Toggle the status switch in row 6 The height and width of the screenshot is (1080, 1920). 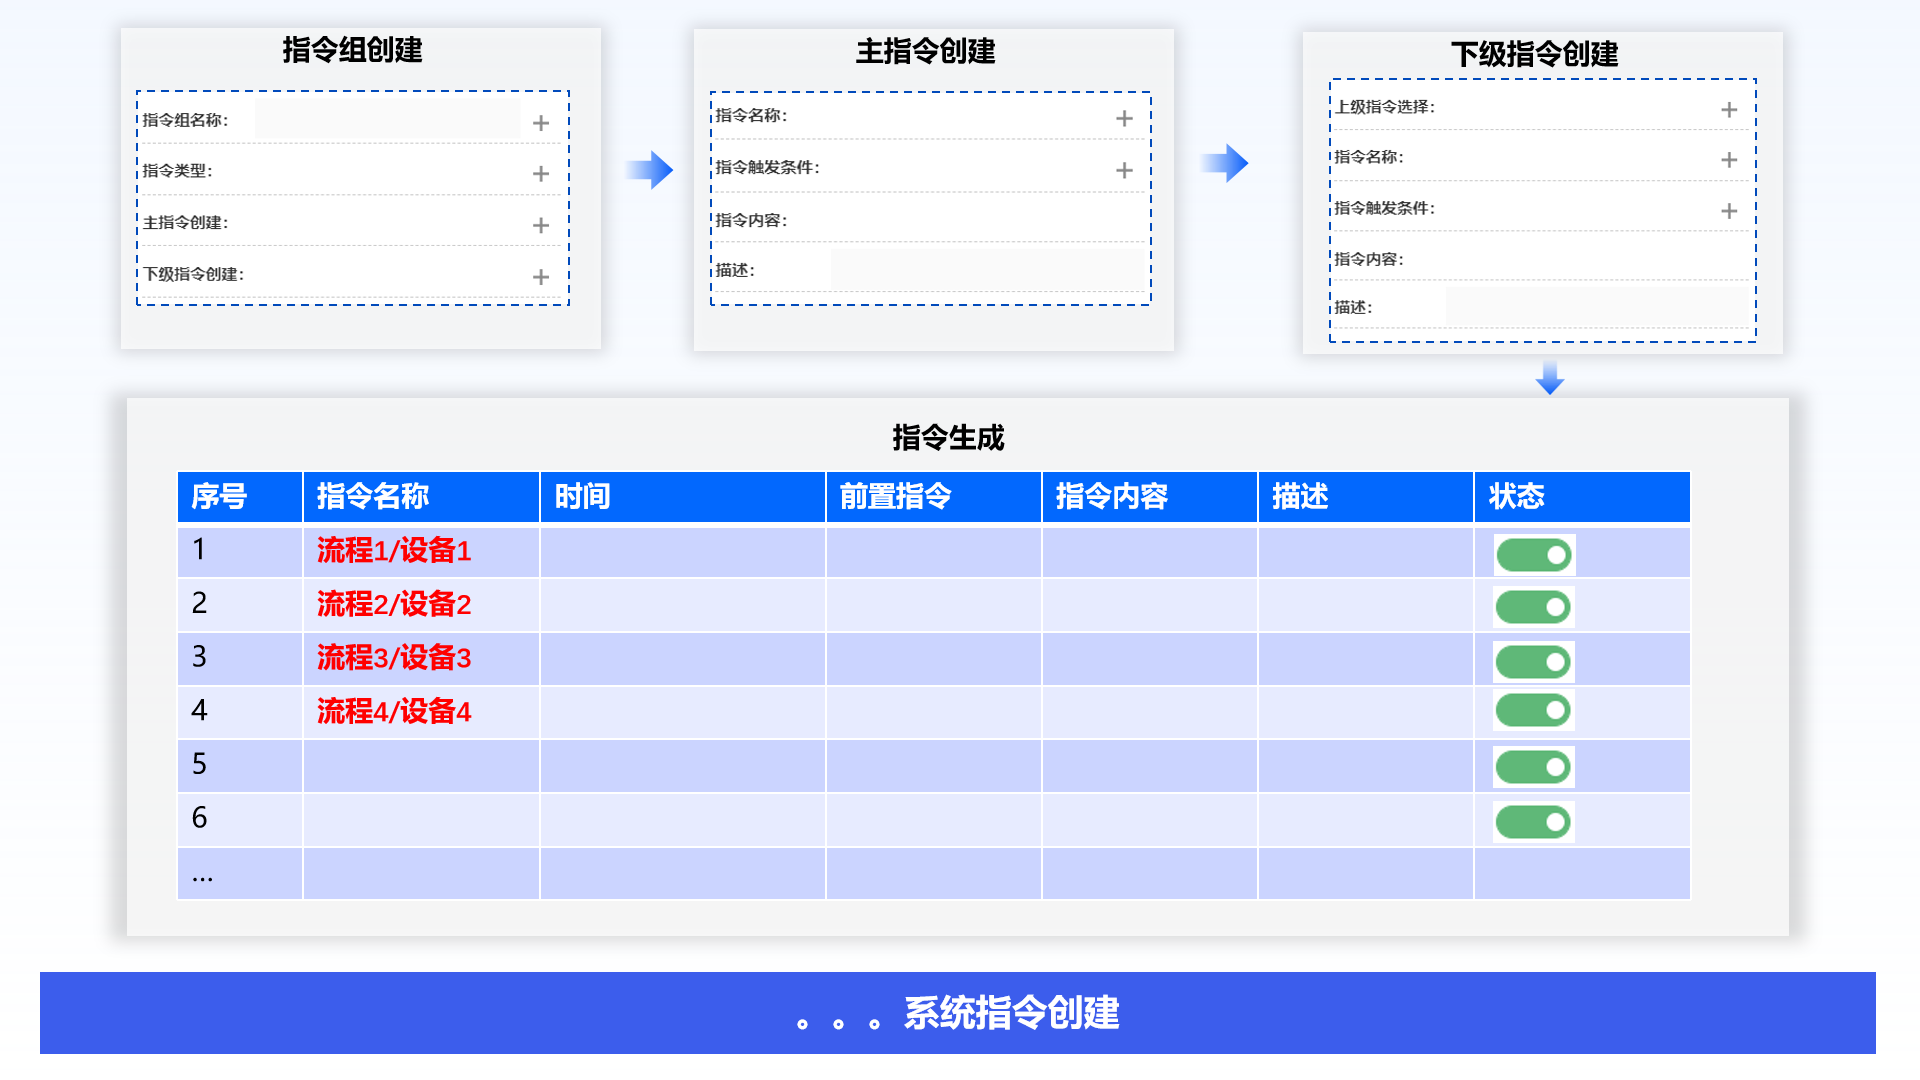click(x=1534, y=822)
